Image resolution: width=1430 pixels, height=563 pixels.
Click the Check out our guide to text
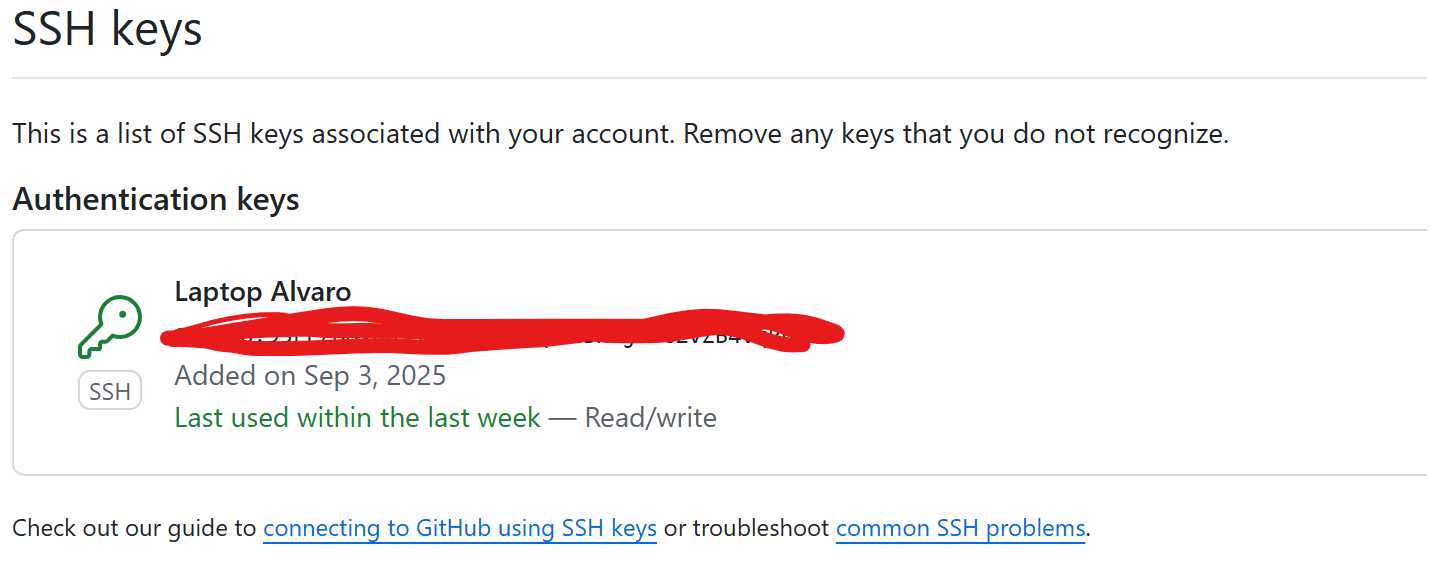(134, 528)
